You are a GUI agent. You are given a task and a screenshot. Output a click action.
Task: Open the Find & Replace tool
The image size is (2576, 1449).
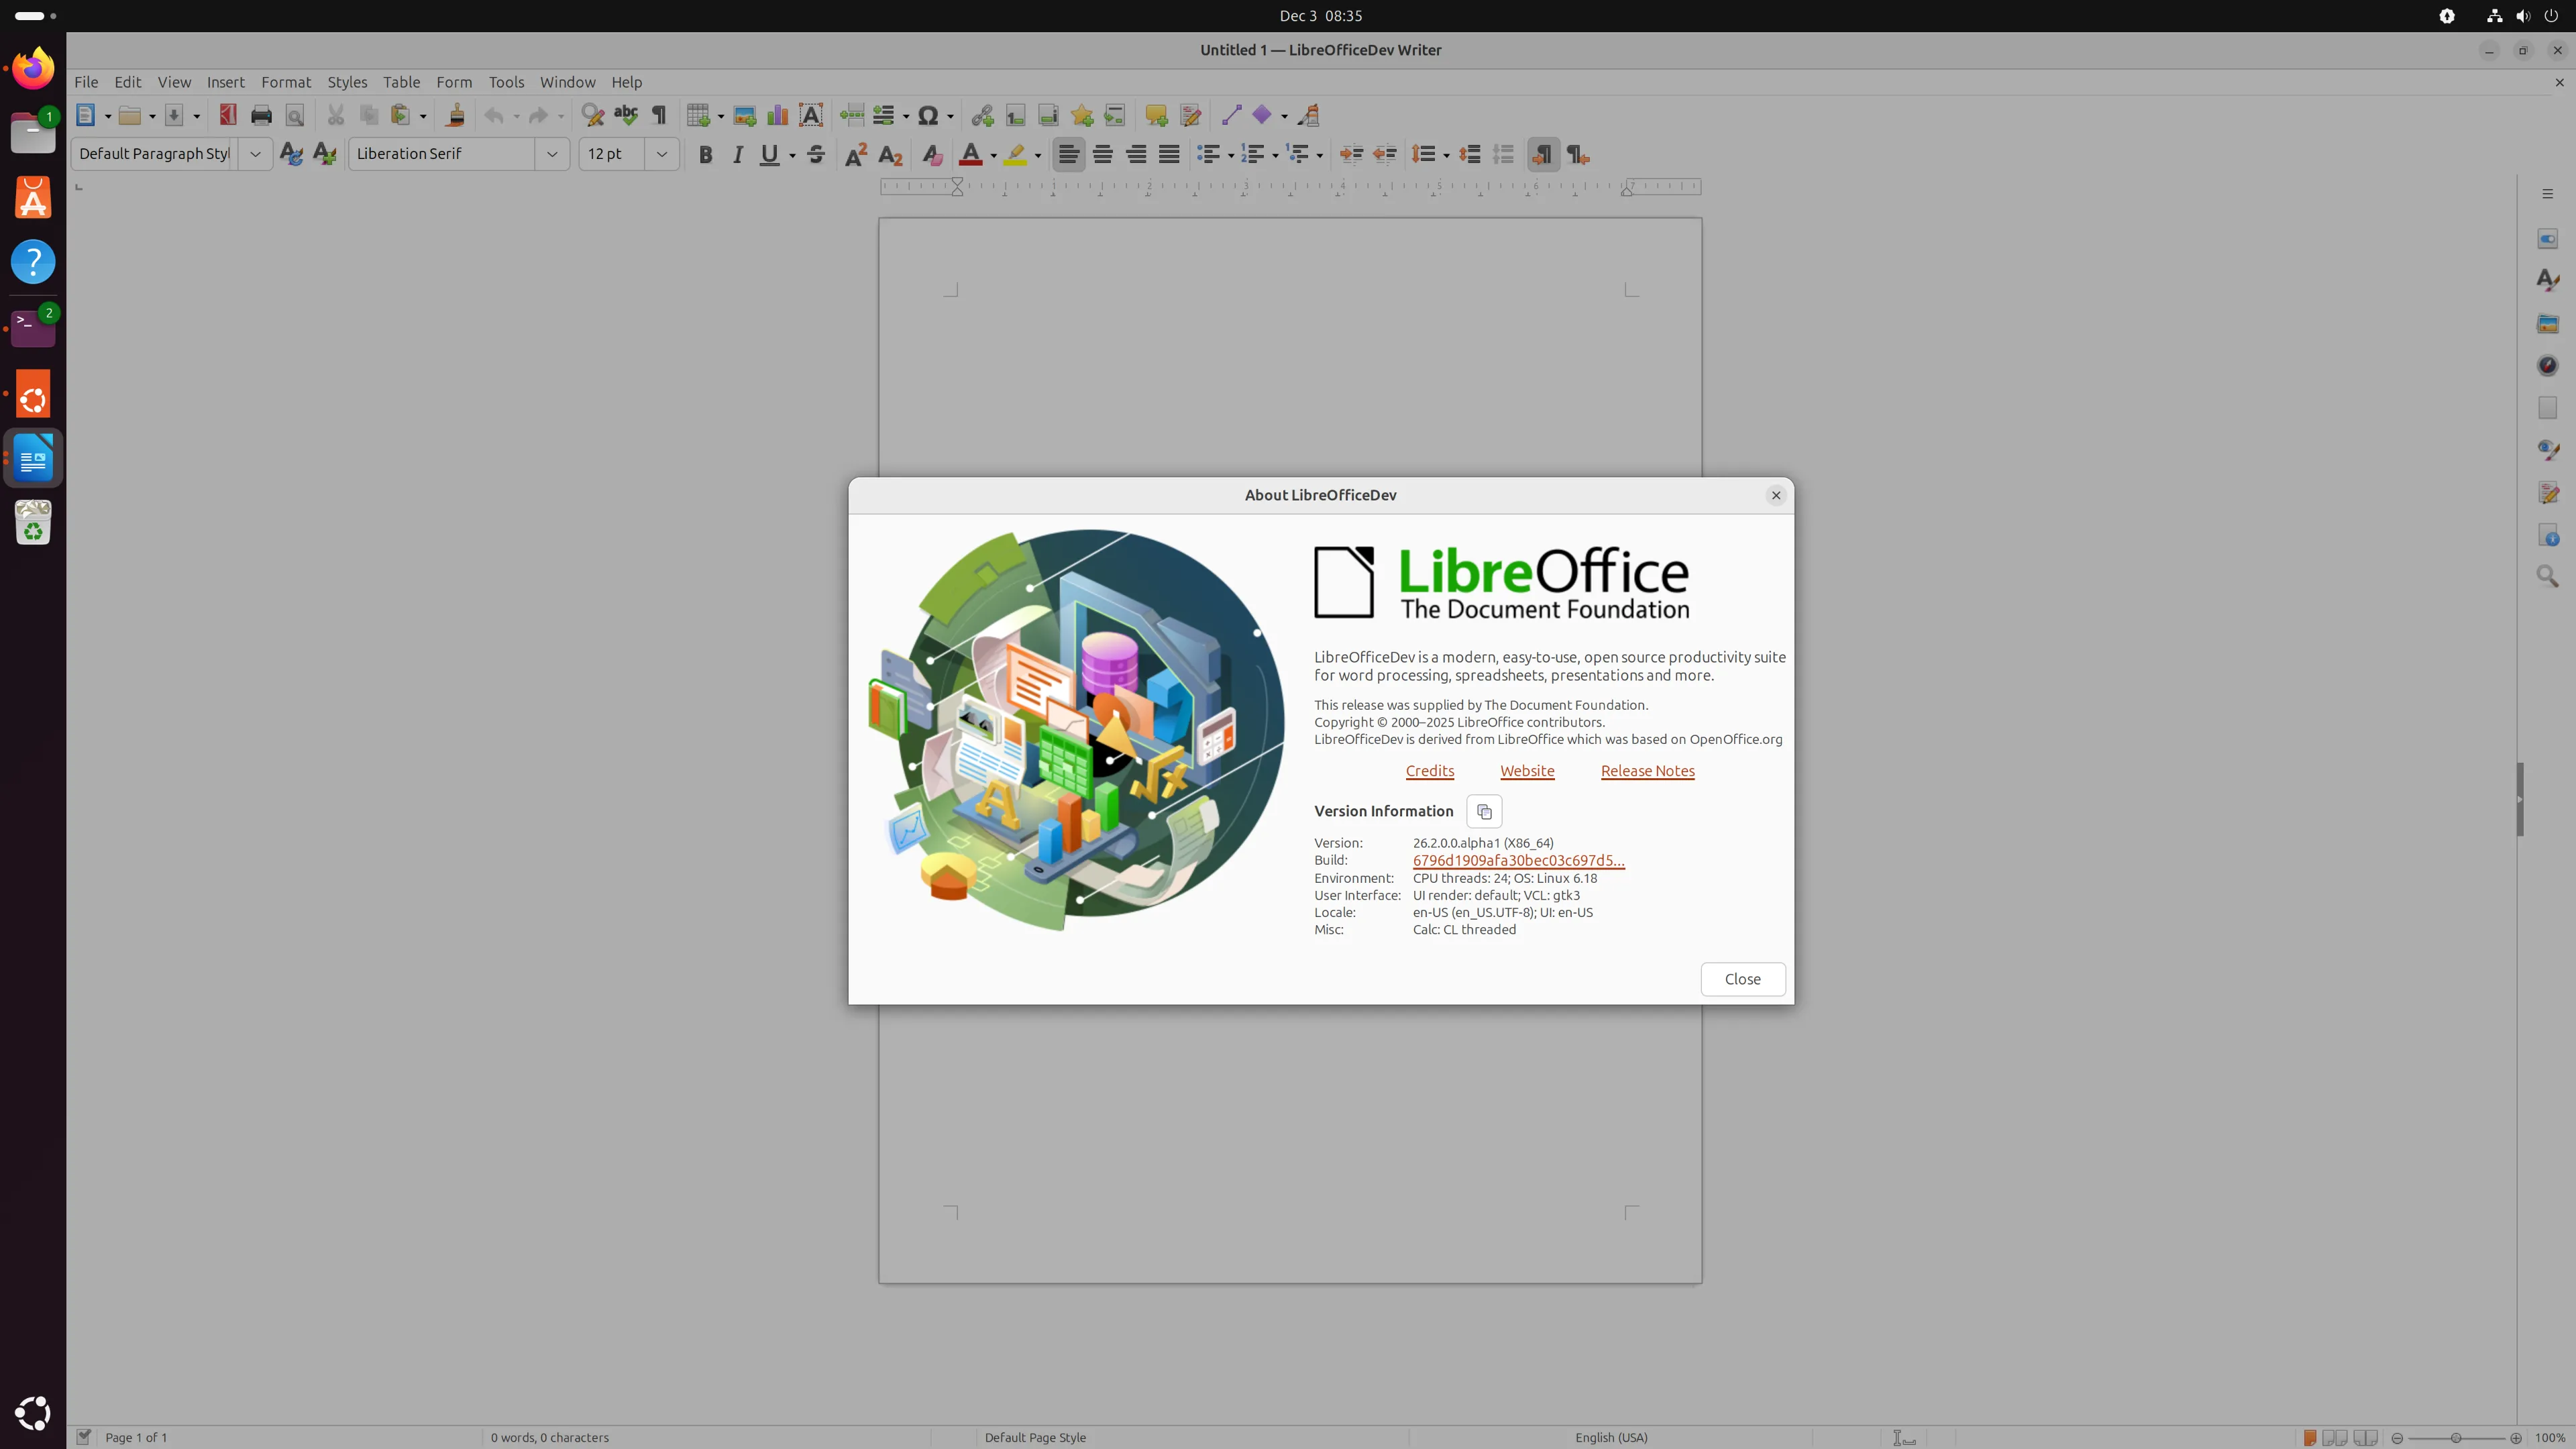[592, 115]
